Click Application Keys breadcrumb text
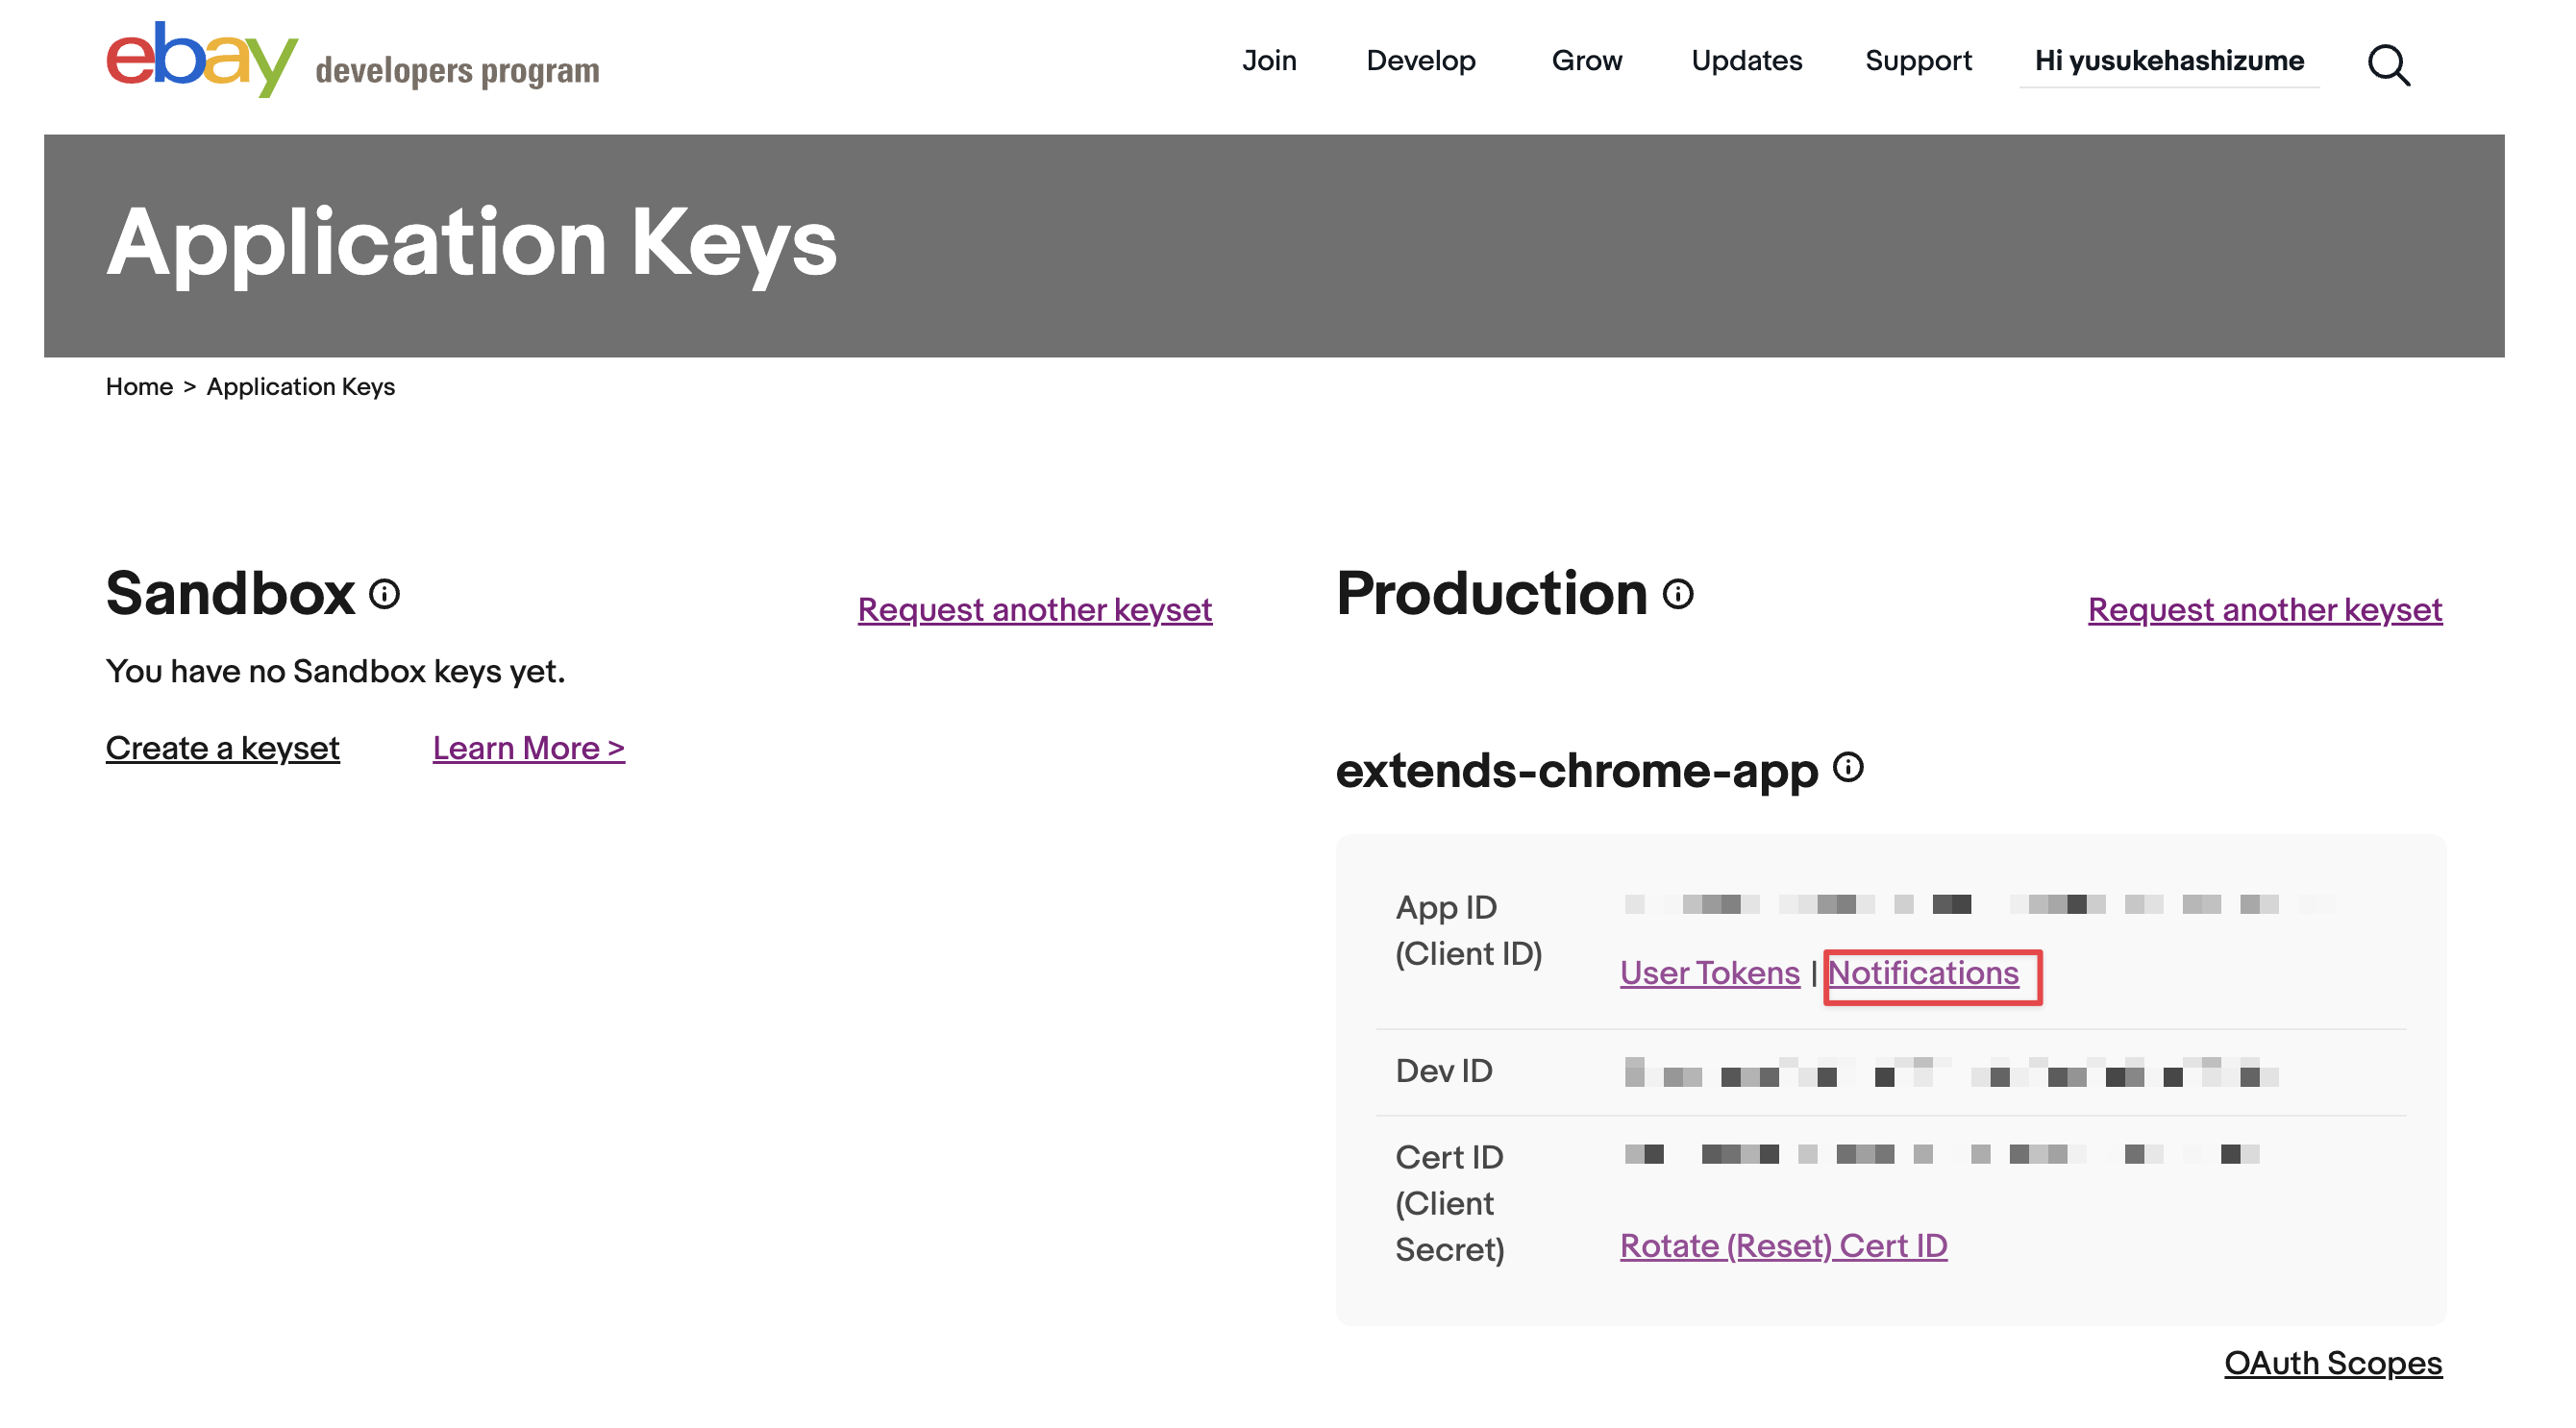The height and width of the screenshot is (1428, 2576). [301, 386]
